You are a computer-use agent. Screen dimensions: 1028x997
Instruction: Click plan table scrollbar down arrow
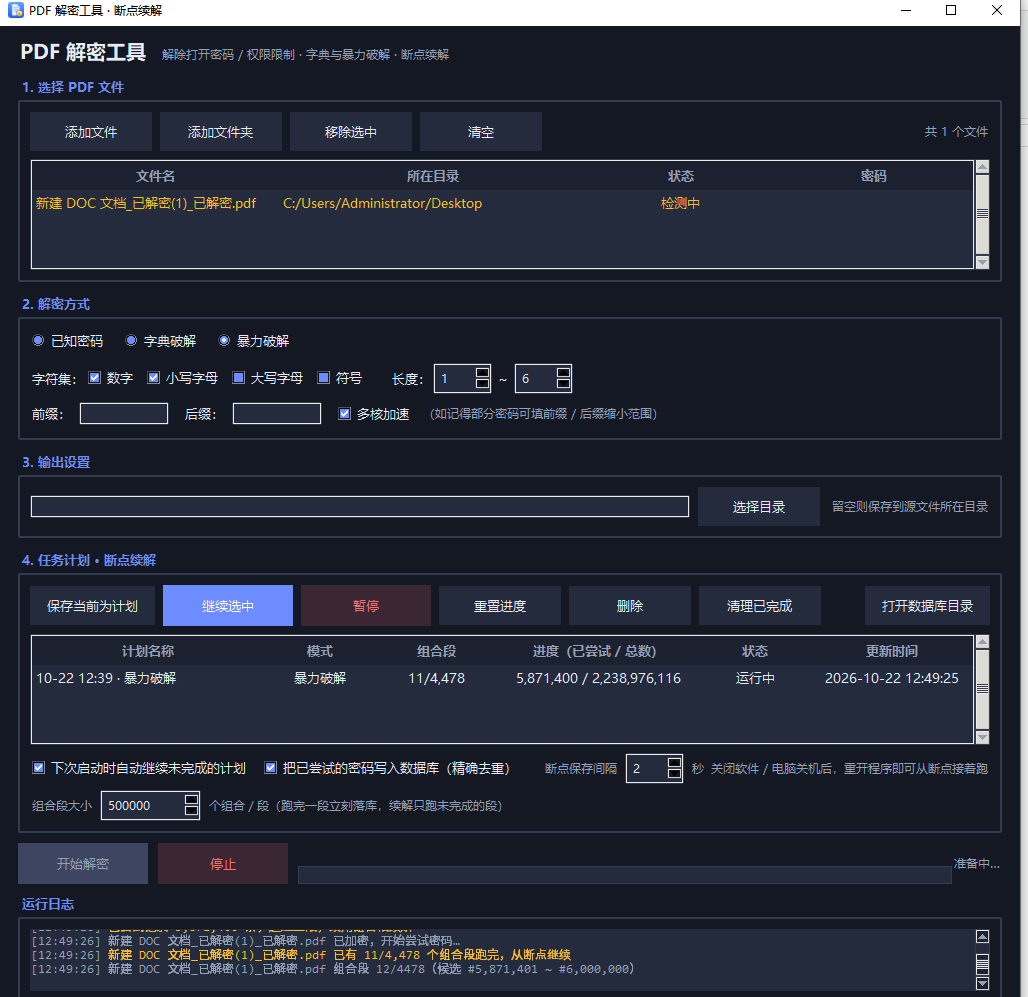click(x=982, y=737)
